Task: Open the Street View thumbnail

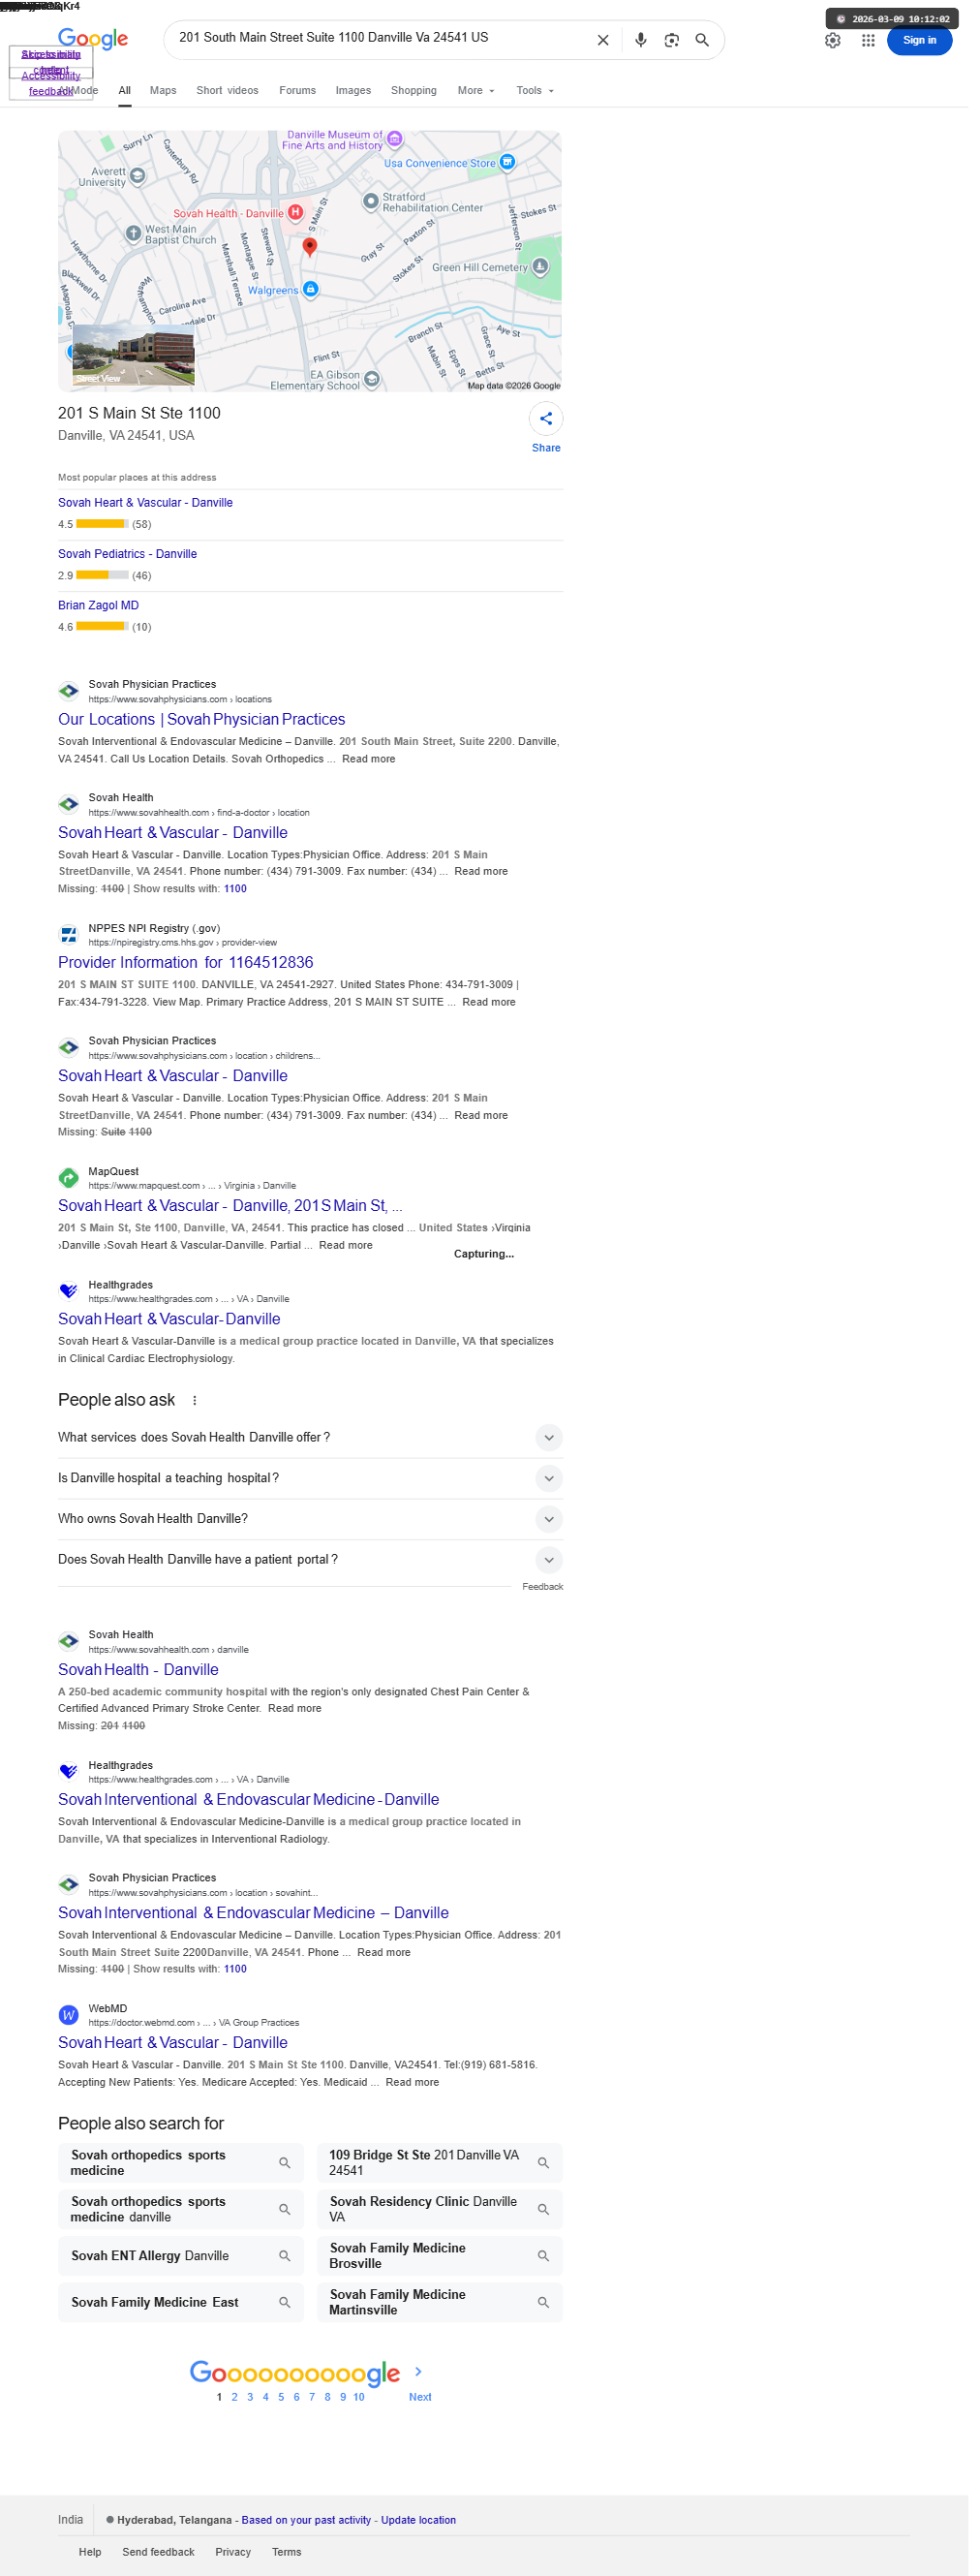Action: pyautogui.click(x=135, y=359)
